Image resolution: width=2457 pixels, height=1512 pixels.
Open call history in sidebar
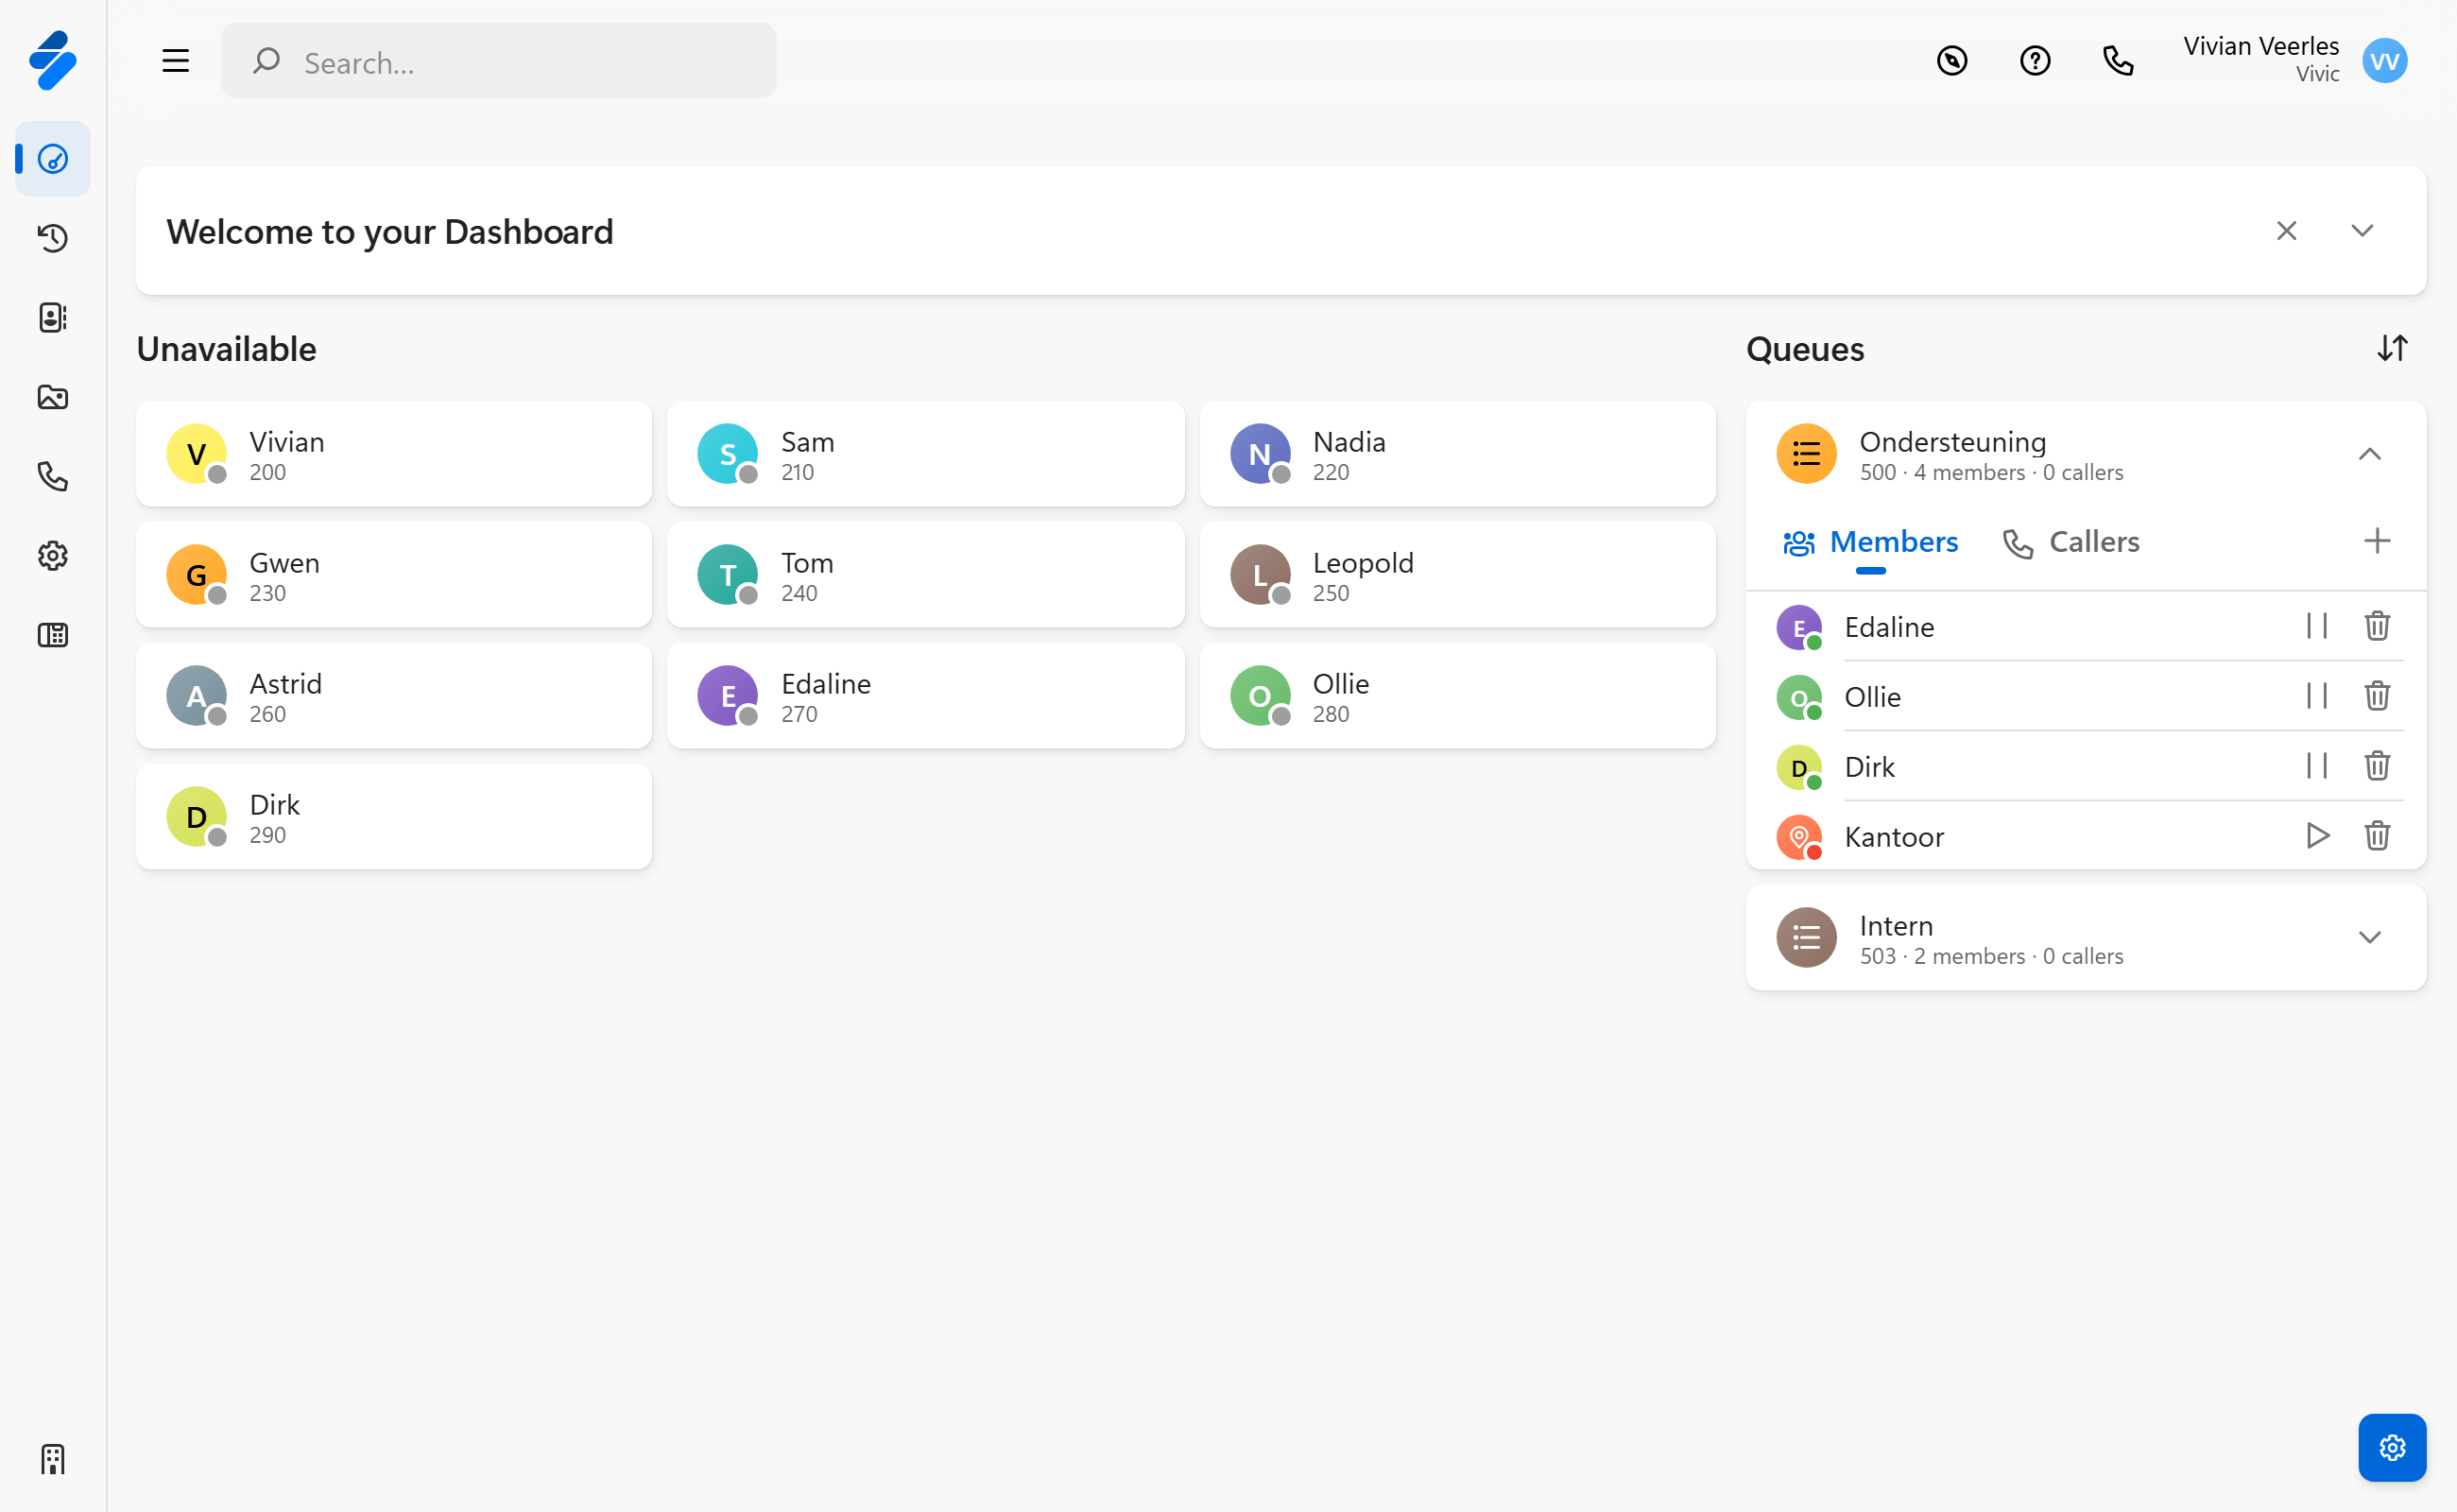tap(52, 238)
